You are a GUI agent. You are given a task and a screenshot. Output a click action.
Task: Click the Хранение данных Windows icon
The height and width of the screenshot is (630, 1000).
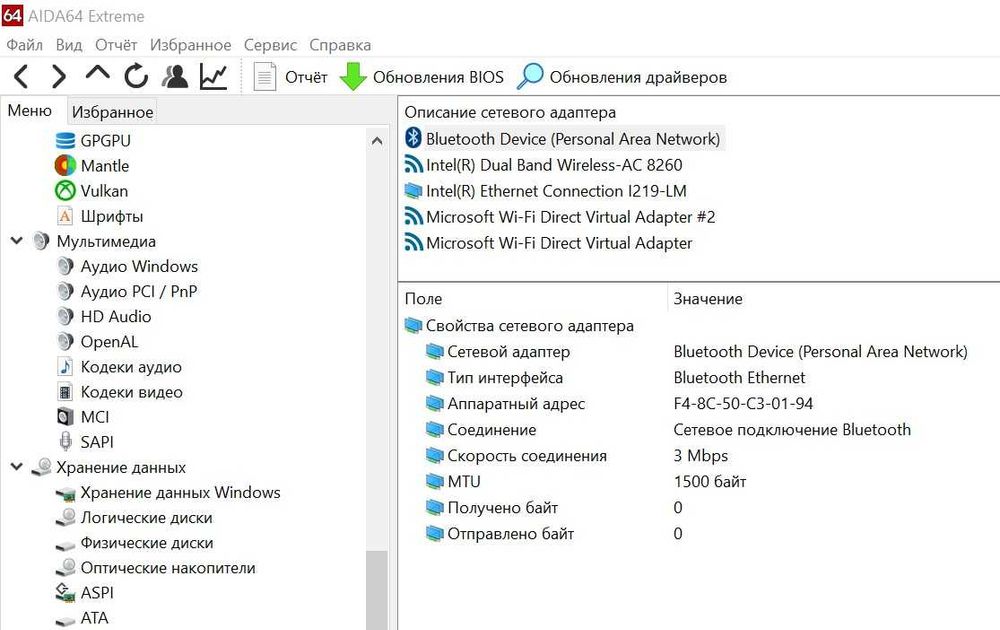(65, 493)
